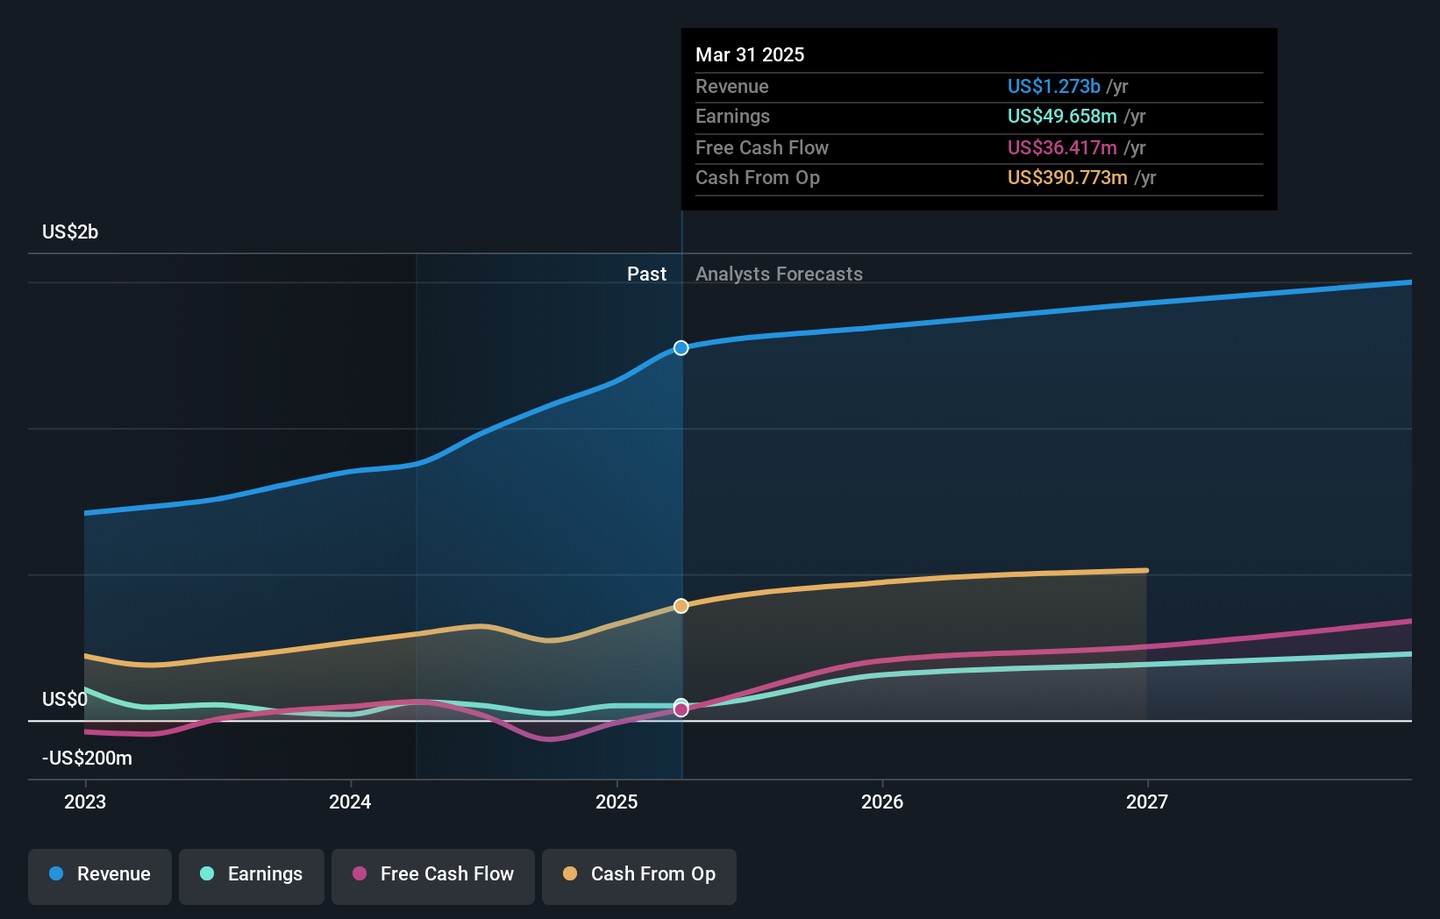Click the blue dot in Revenue legend
This screenshot has width=1440, height=919.
coord(57,874)
